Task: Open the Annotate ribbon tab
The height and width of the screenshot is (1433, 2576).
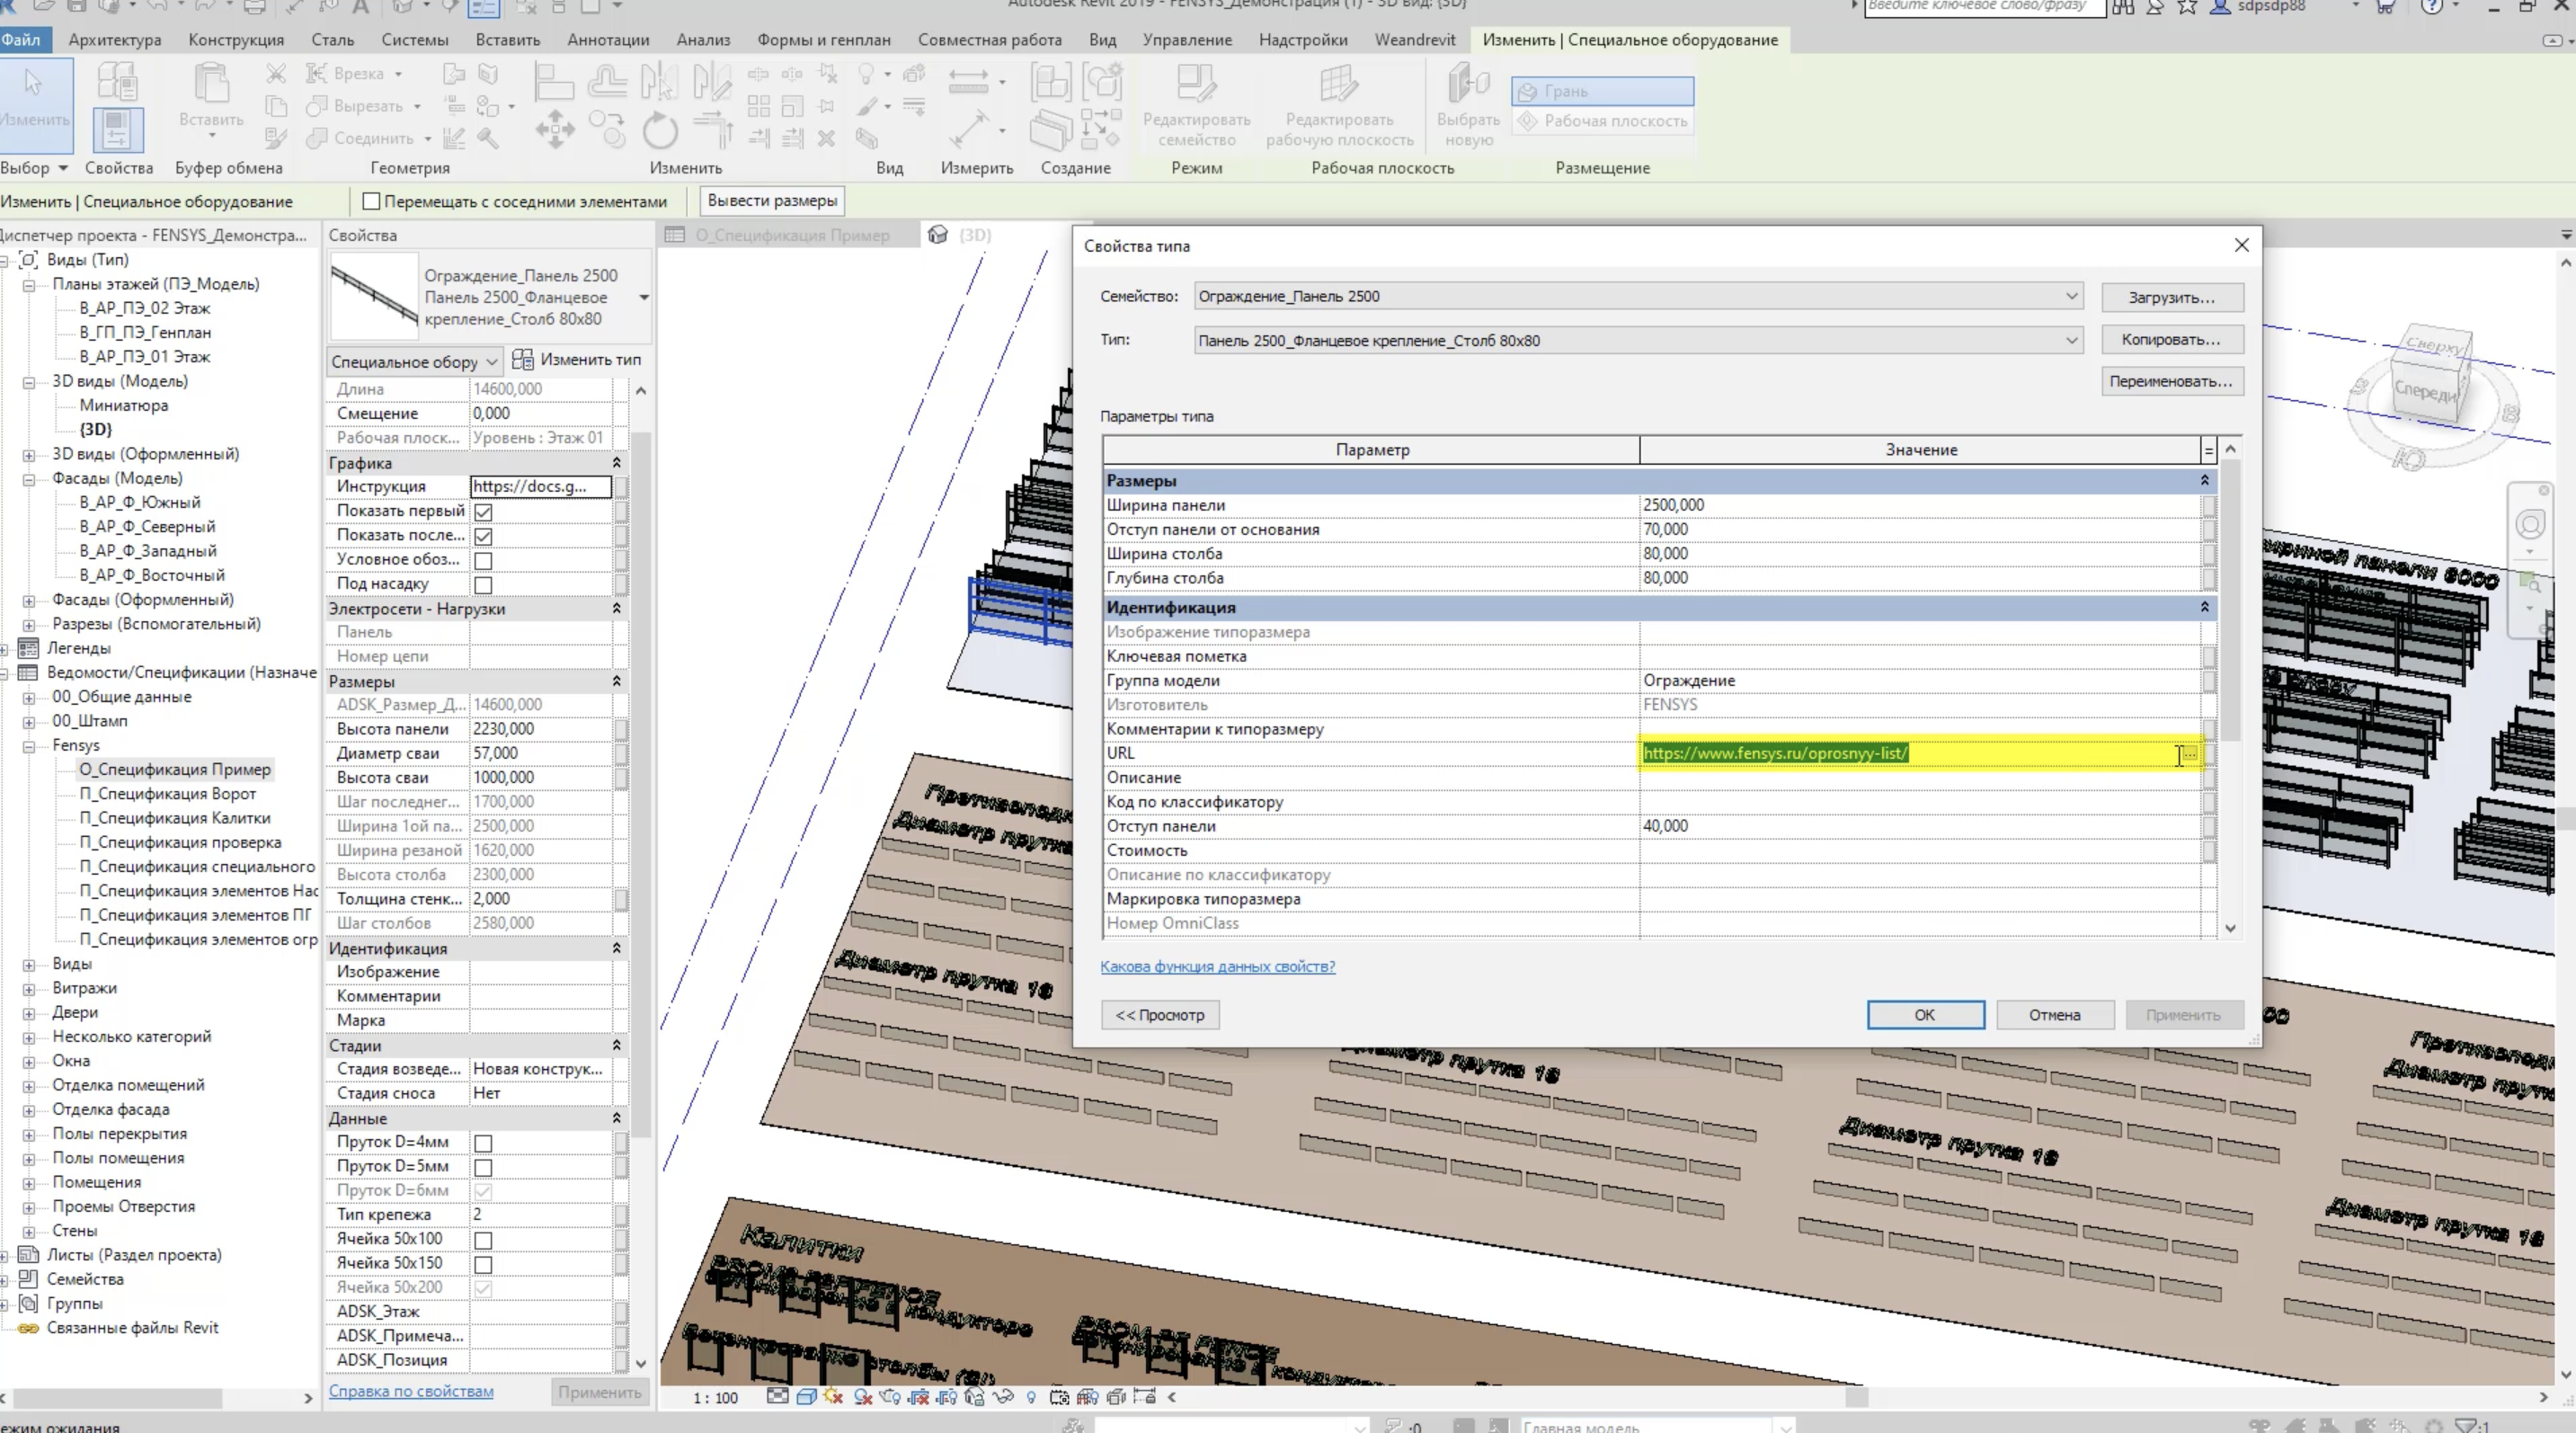Action: coord(607,40)
